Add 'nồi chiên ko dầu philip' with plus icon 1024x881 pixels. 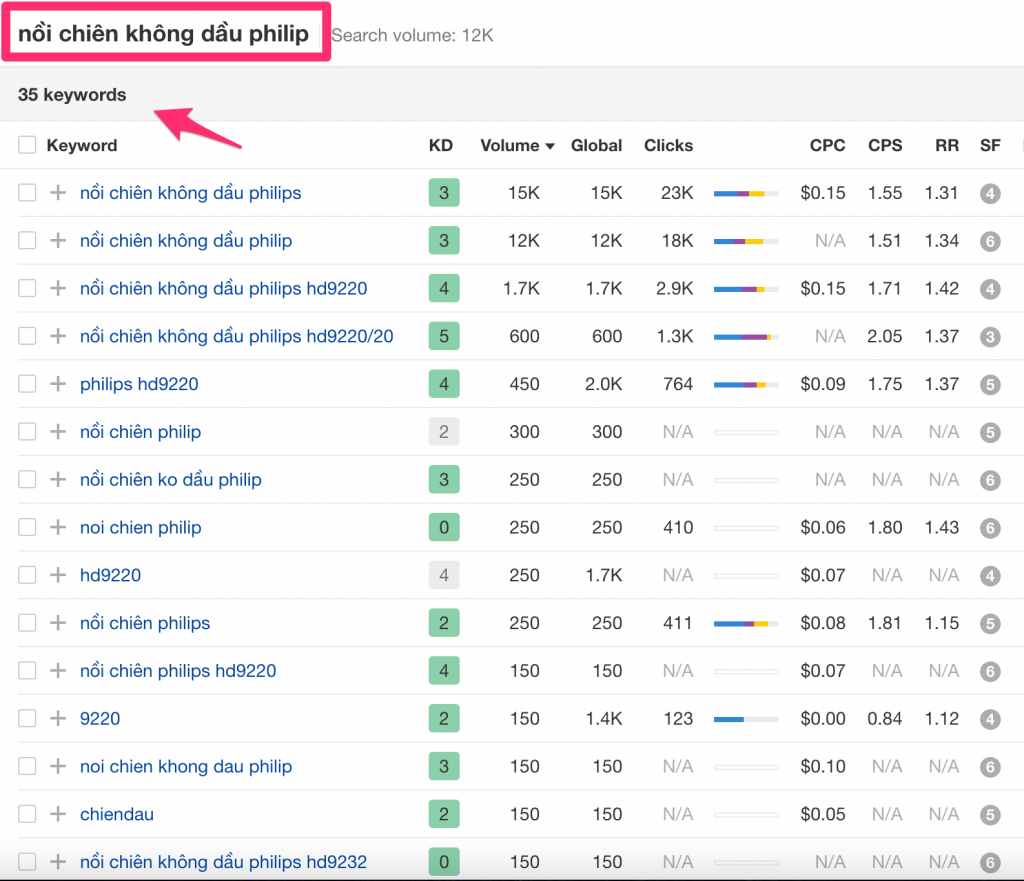[x=58, y=479]
